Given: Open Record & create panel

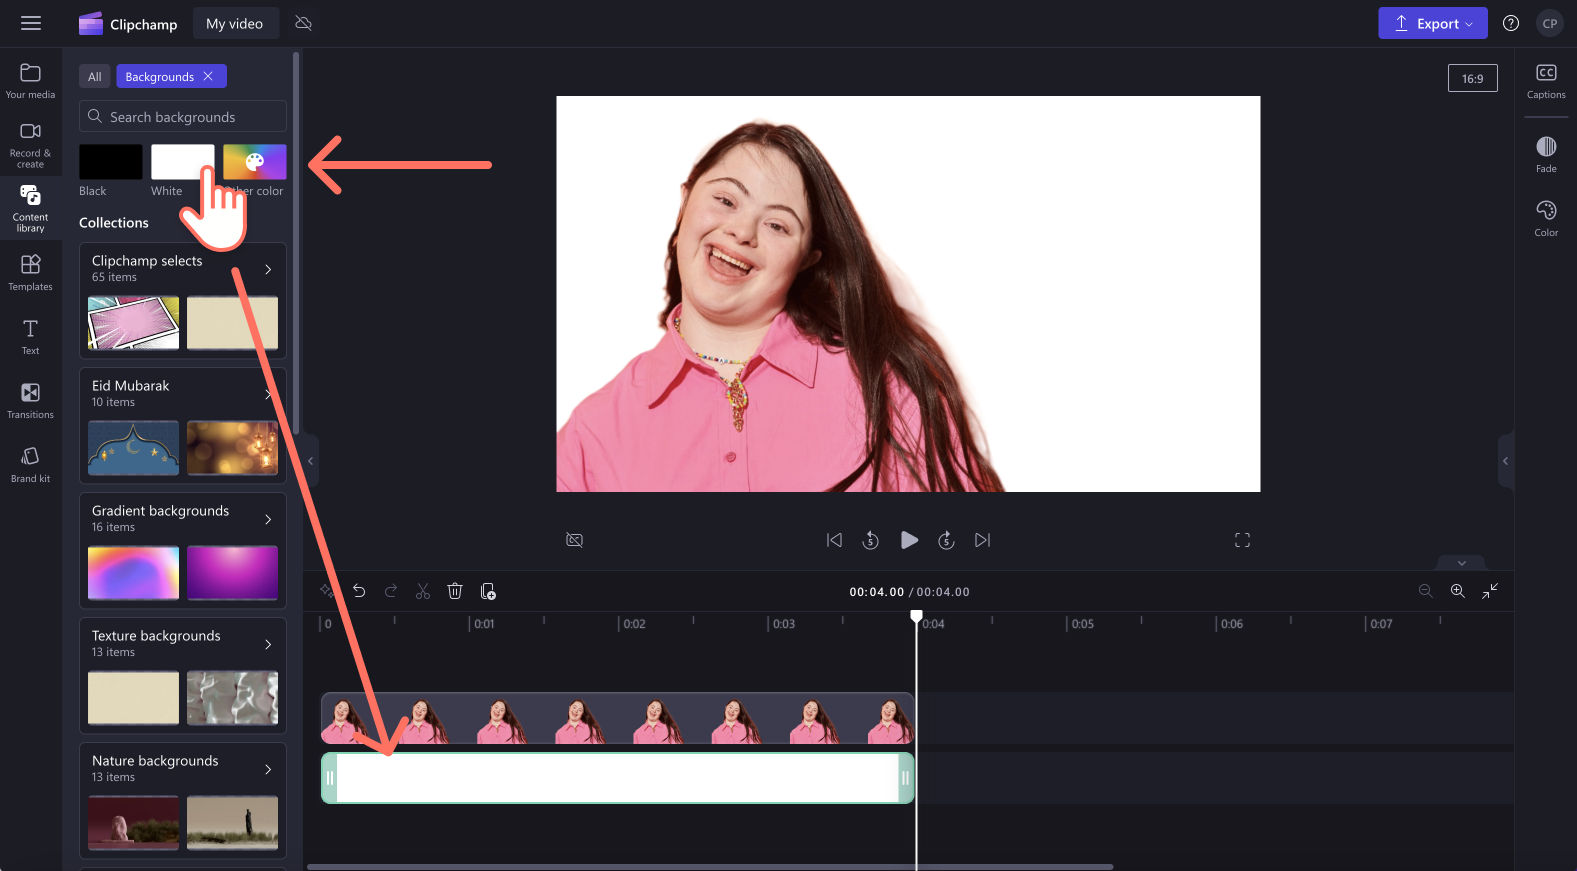Looking at the screenshot, I should coord(30,144).
